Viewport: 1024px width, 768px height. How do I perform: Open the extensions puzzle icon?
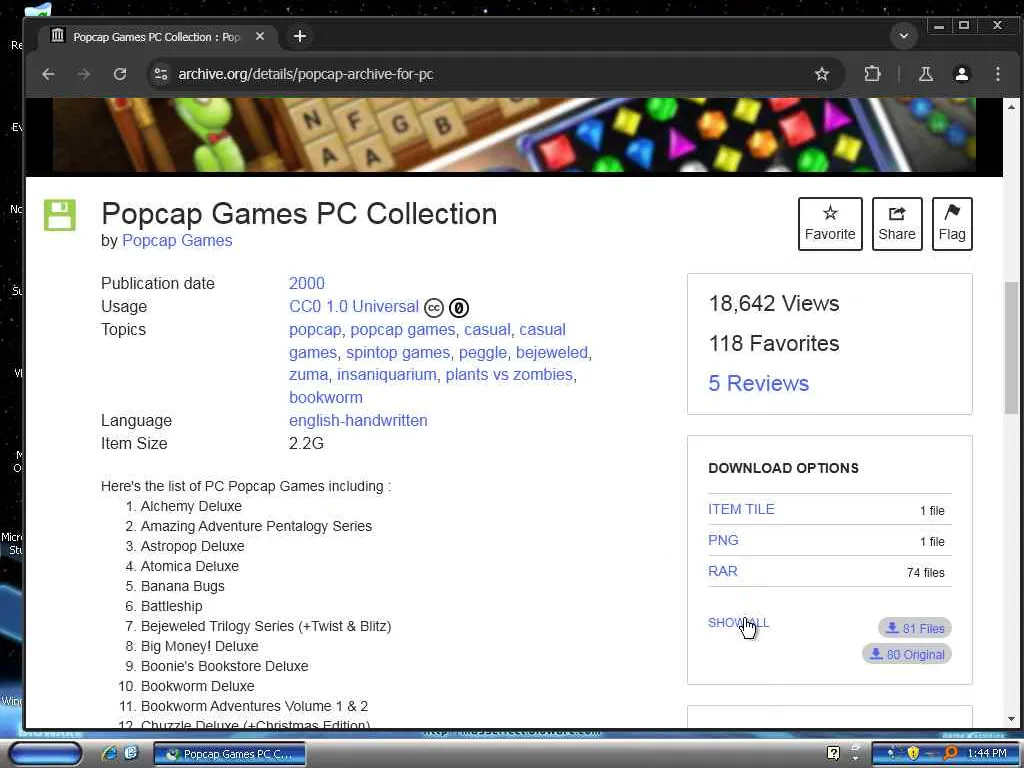tap(872, 74)
